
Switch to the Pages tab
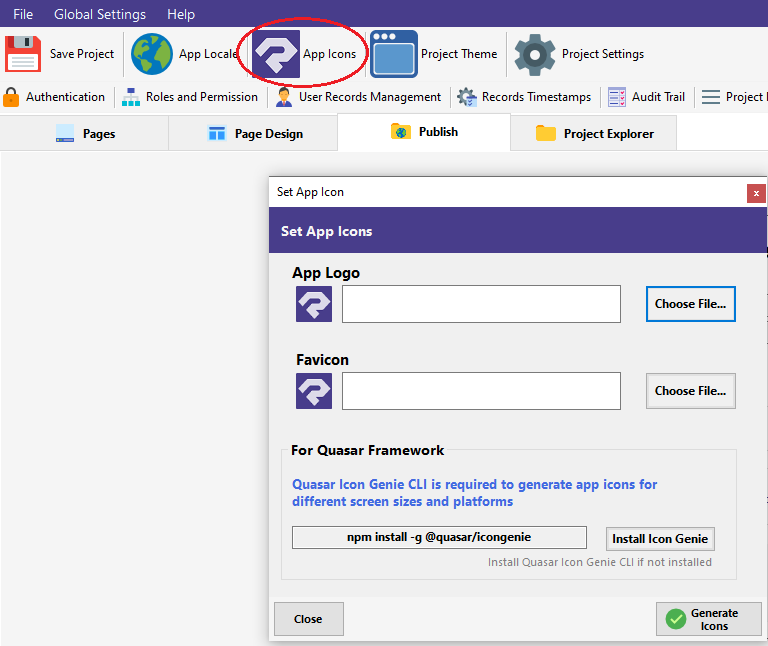(86, 134)
